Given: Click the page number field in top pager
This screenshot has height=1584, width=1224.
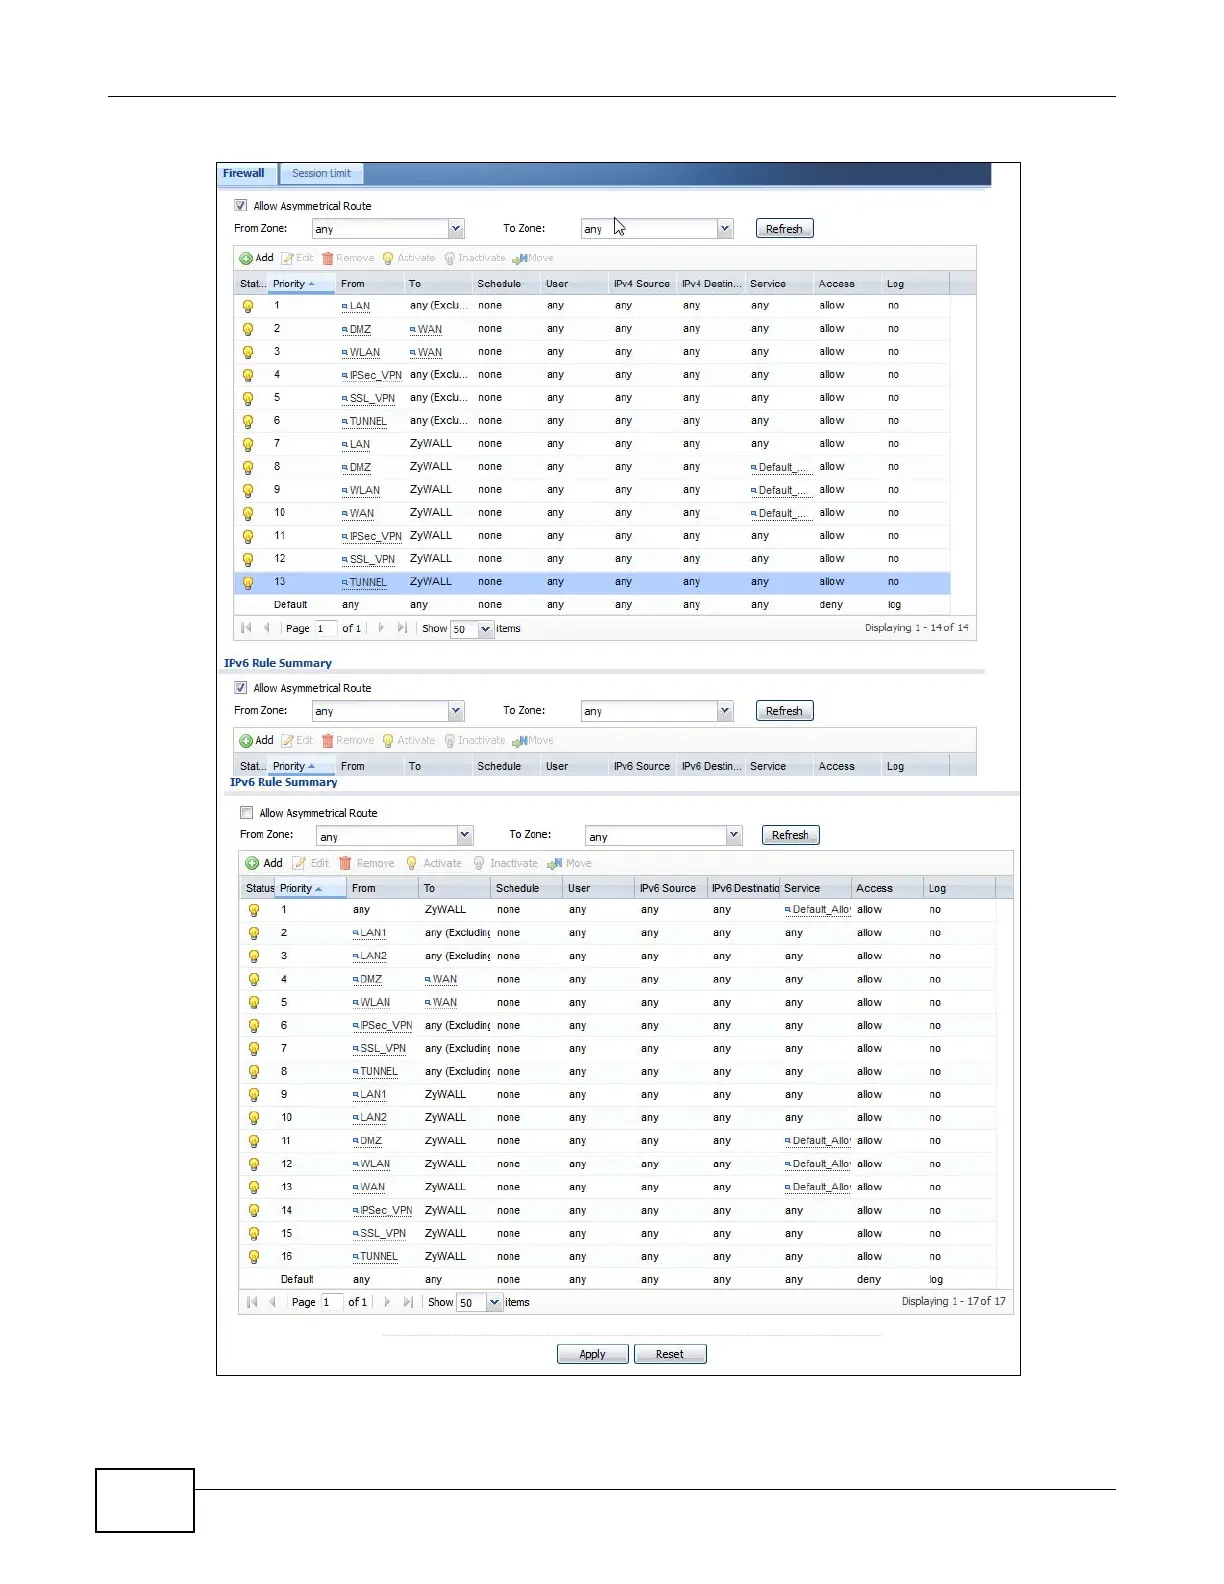Looking at the screenshot, I should pyautogui.click(x=325, y=629).
